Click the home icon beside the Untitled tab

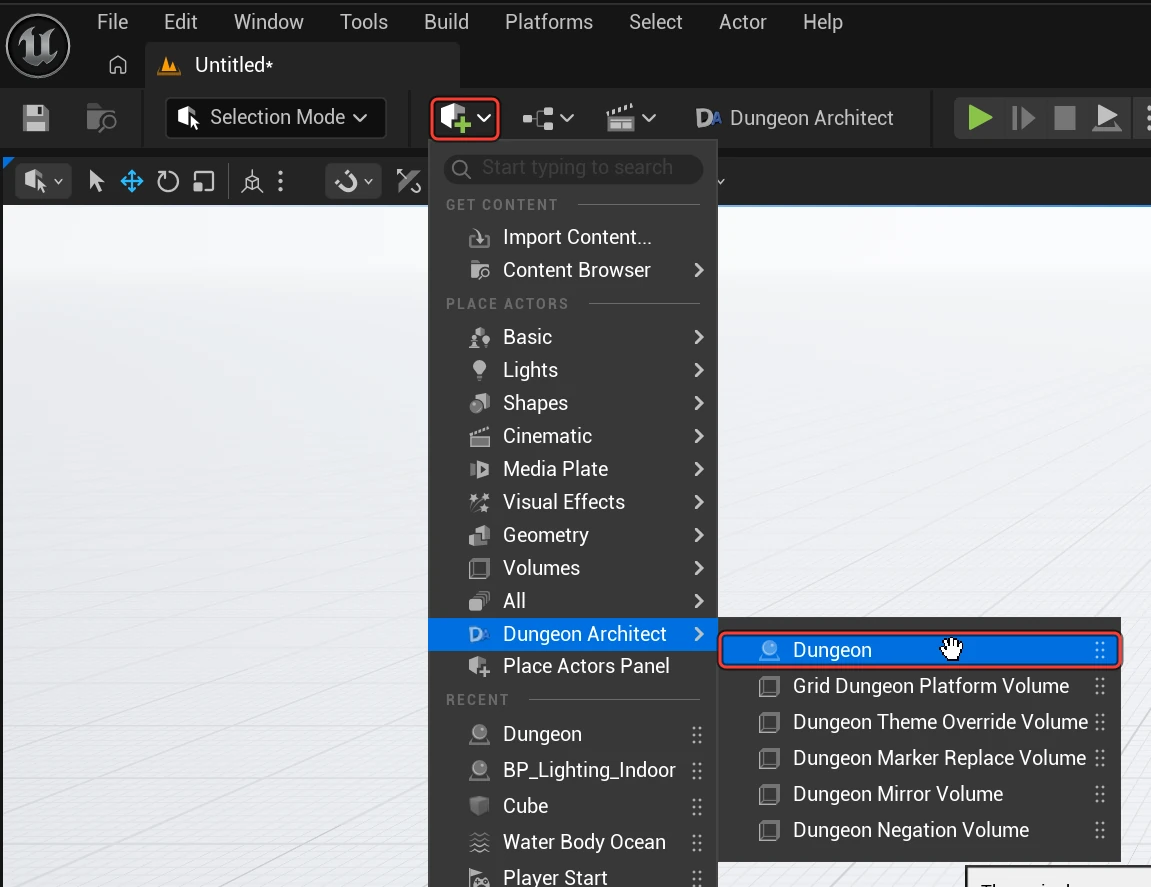point(117,65)
